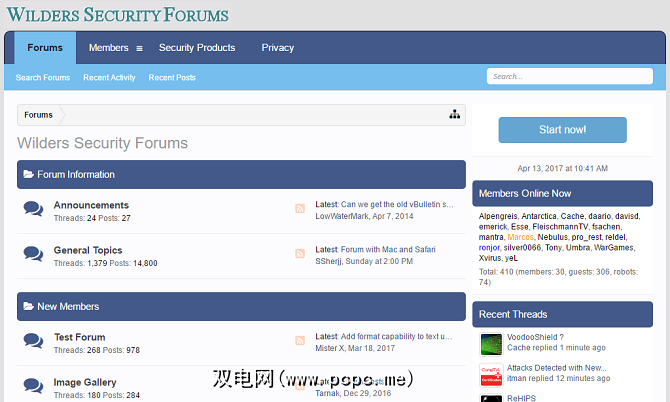Open the Security Products tab
This screenshot has height=402, width=670.
[x=197, y=47]
